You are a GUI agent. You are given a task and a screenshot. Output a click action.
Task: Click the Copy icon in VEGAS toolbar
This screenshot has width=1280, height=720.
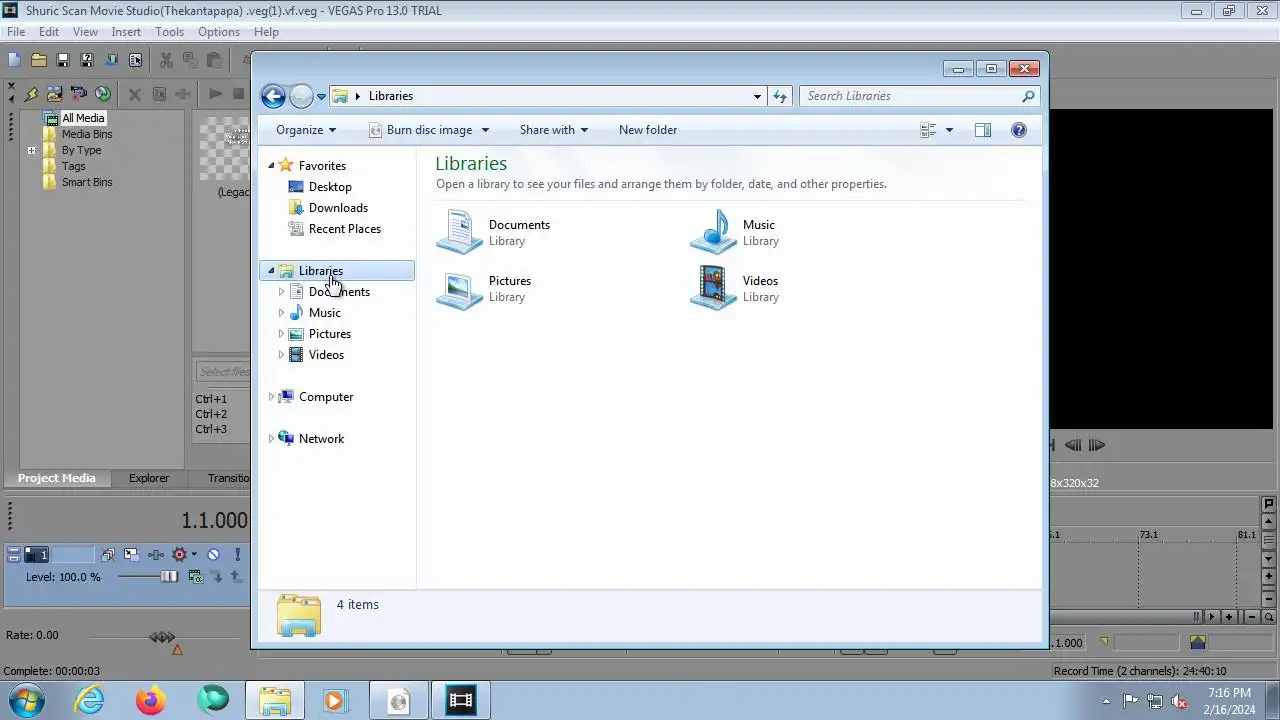[190, 61]
